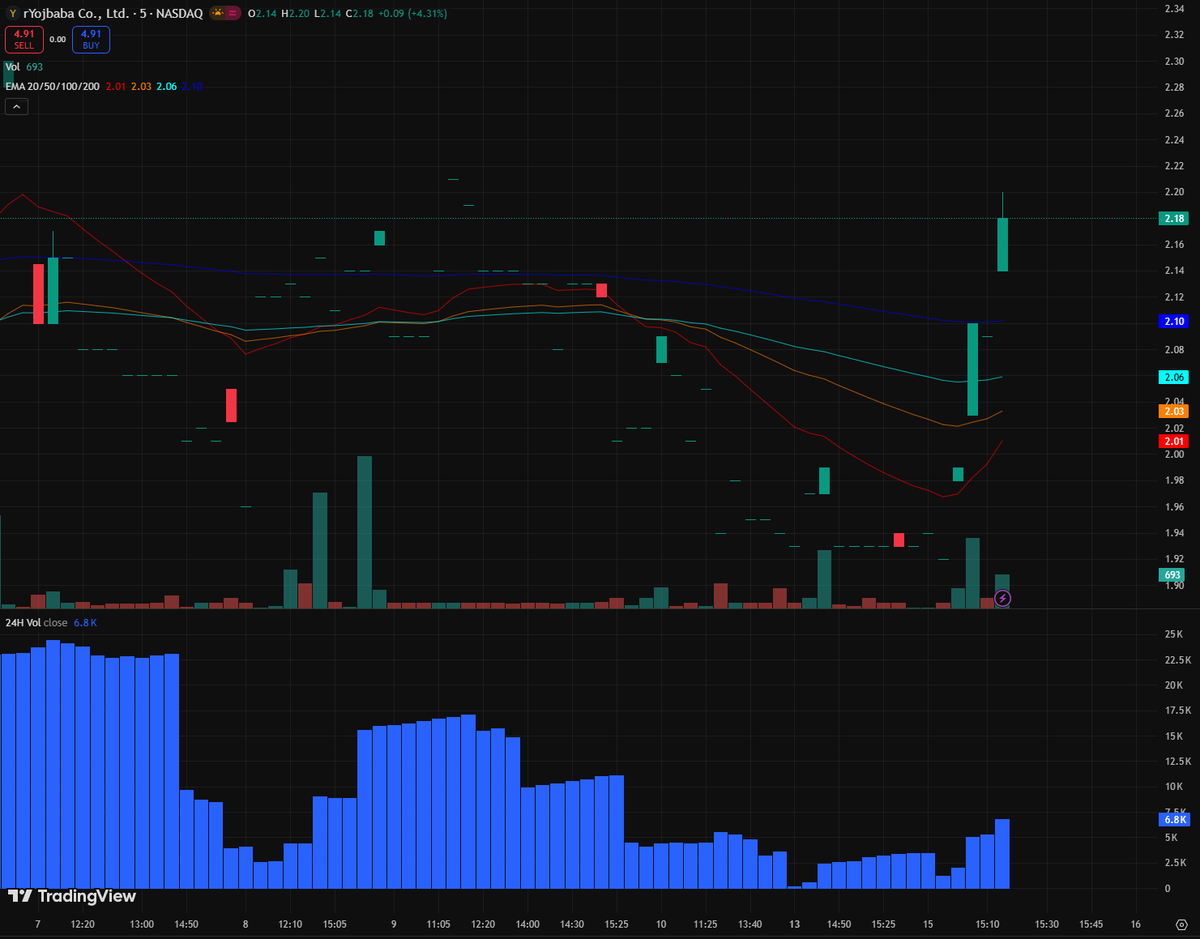Select the latest green candle near 2.18

click(x=1002, y=244)
